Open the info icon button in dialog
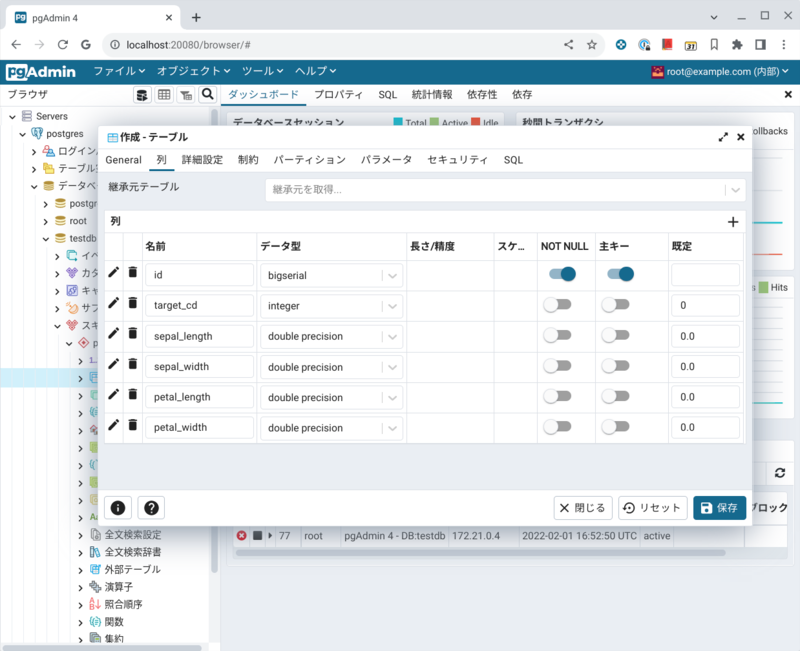The image size is (800, 651). (x=118, y=508)
